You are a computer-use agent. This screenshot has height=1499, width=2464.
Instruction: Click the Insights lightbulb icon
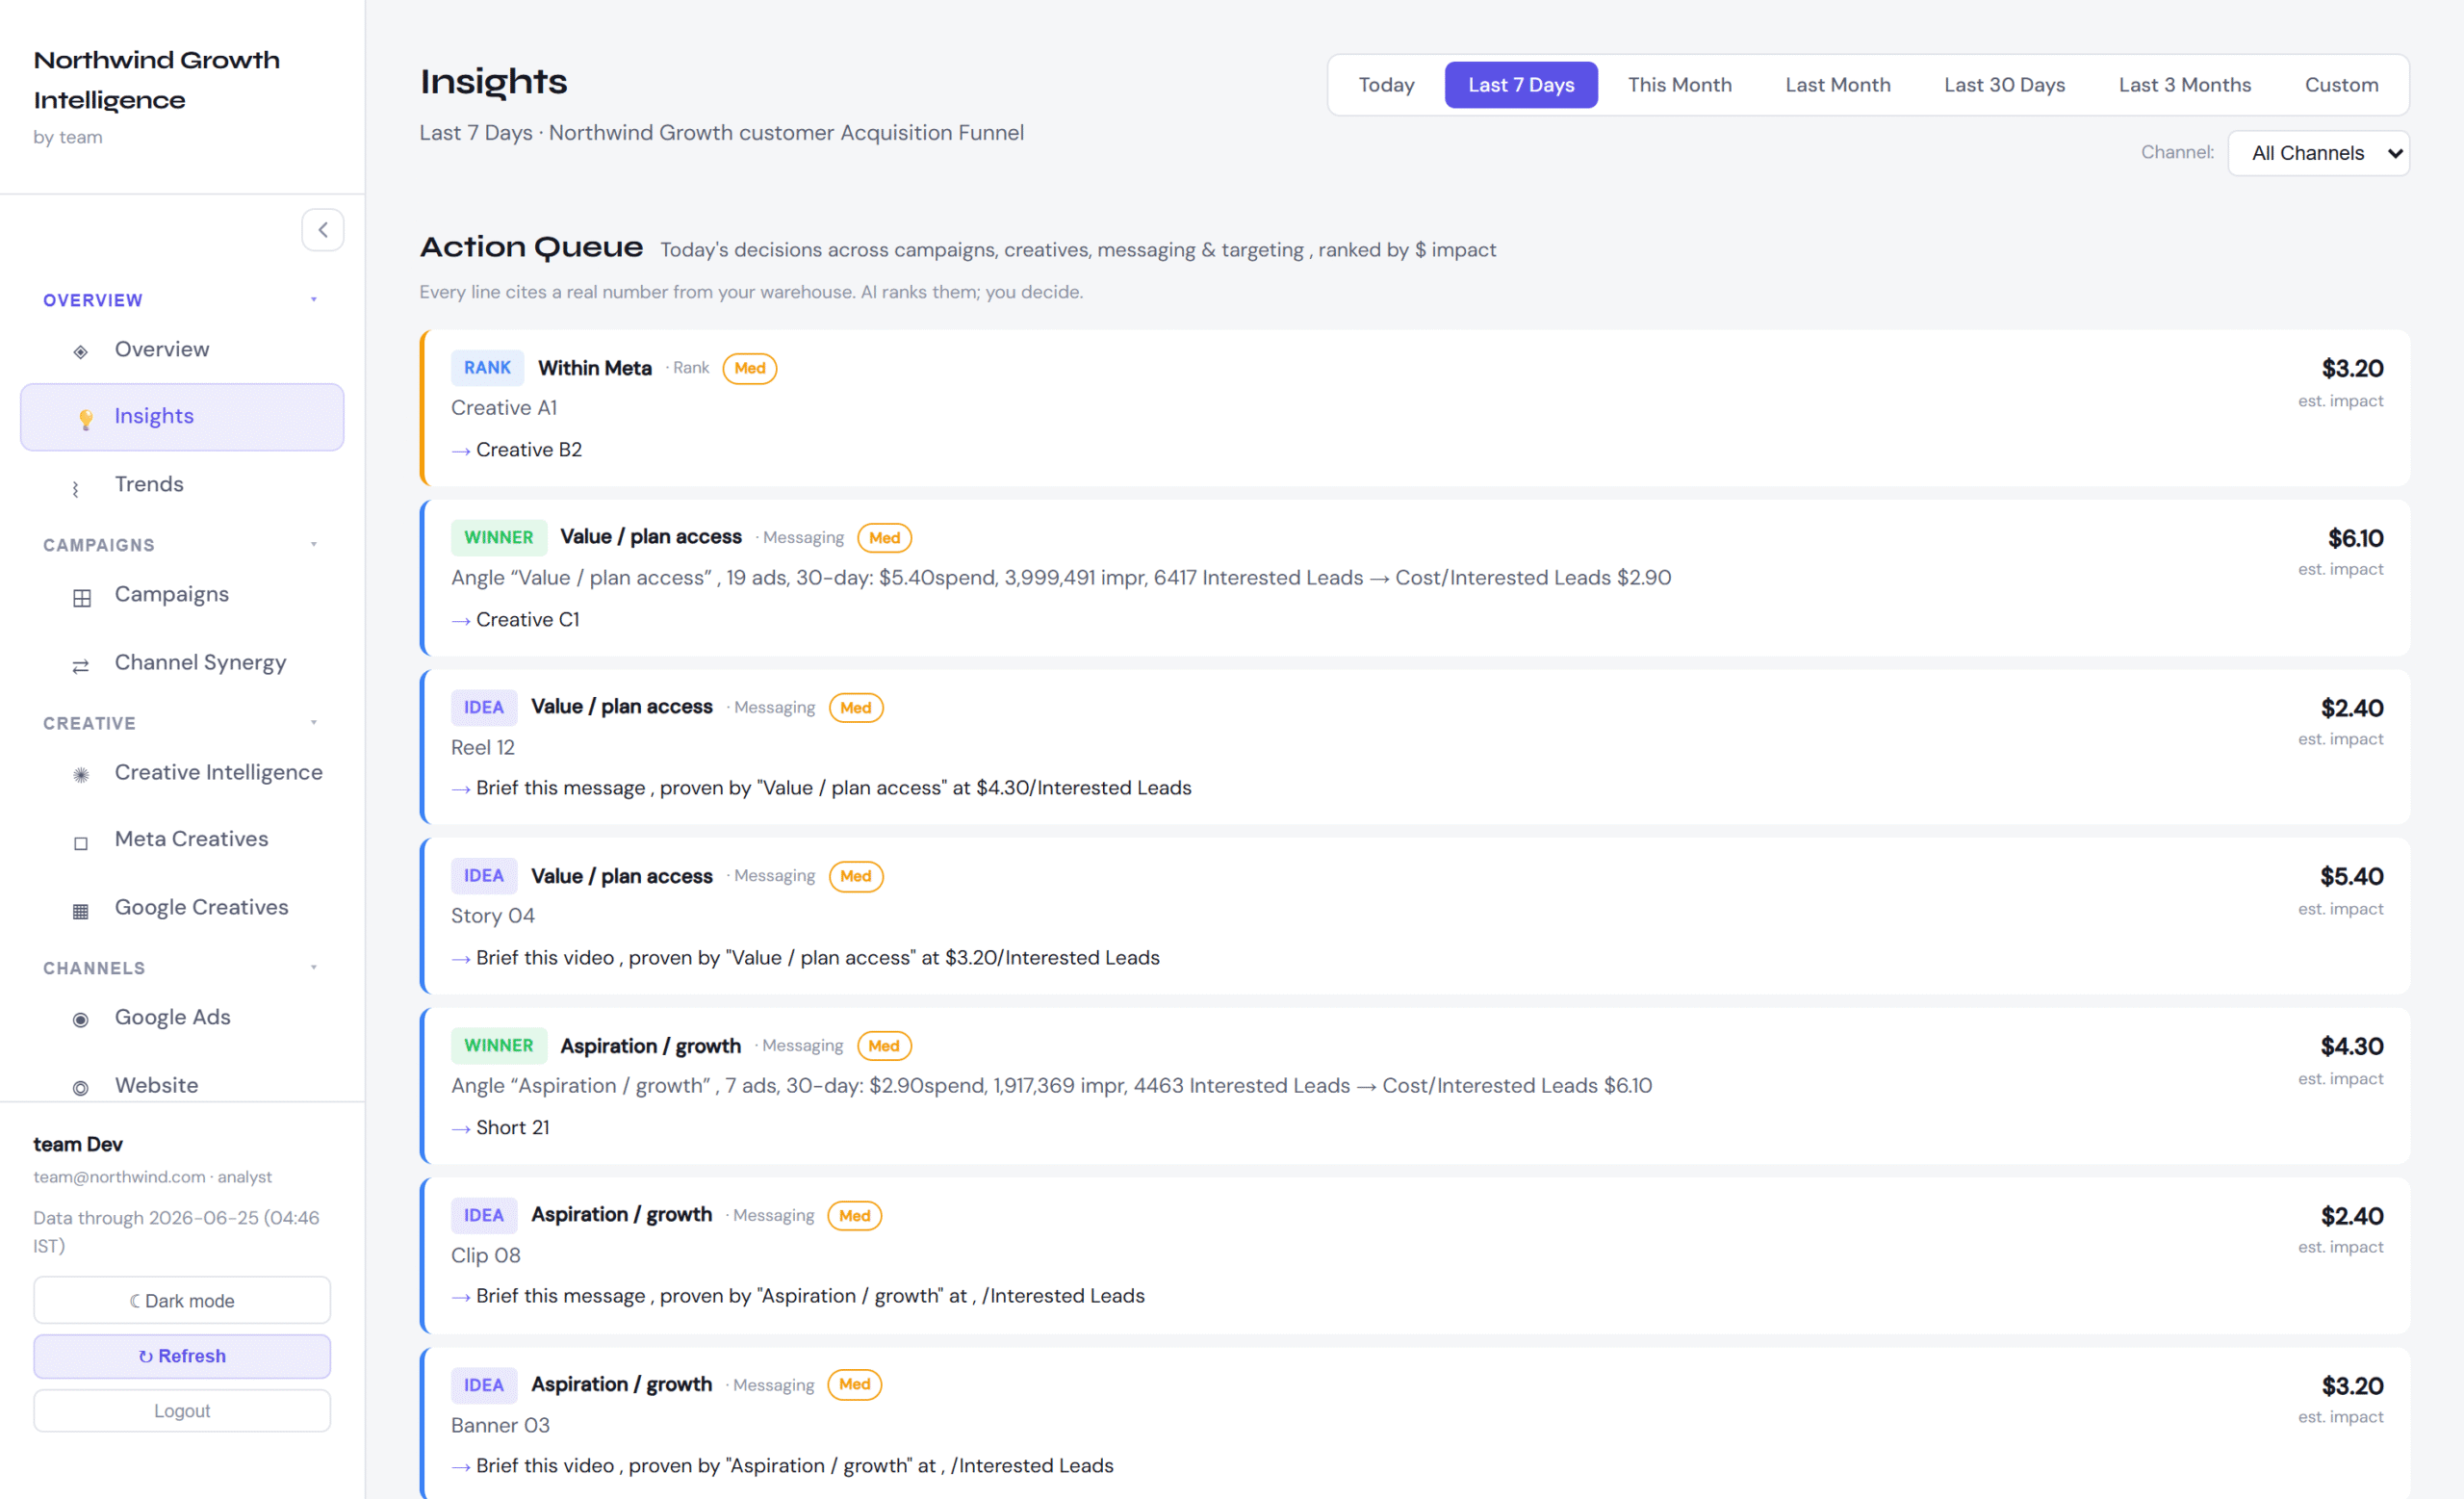[86, 418]
